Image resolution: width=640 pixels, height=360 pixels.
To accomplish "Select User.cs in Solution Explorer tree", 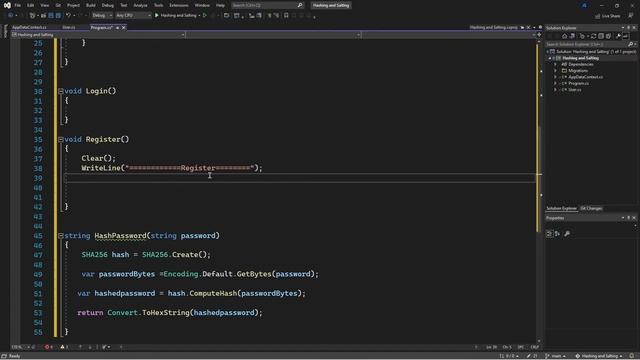I will [x=575, y=90].
